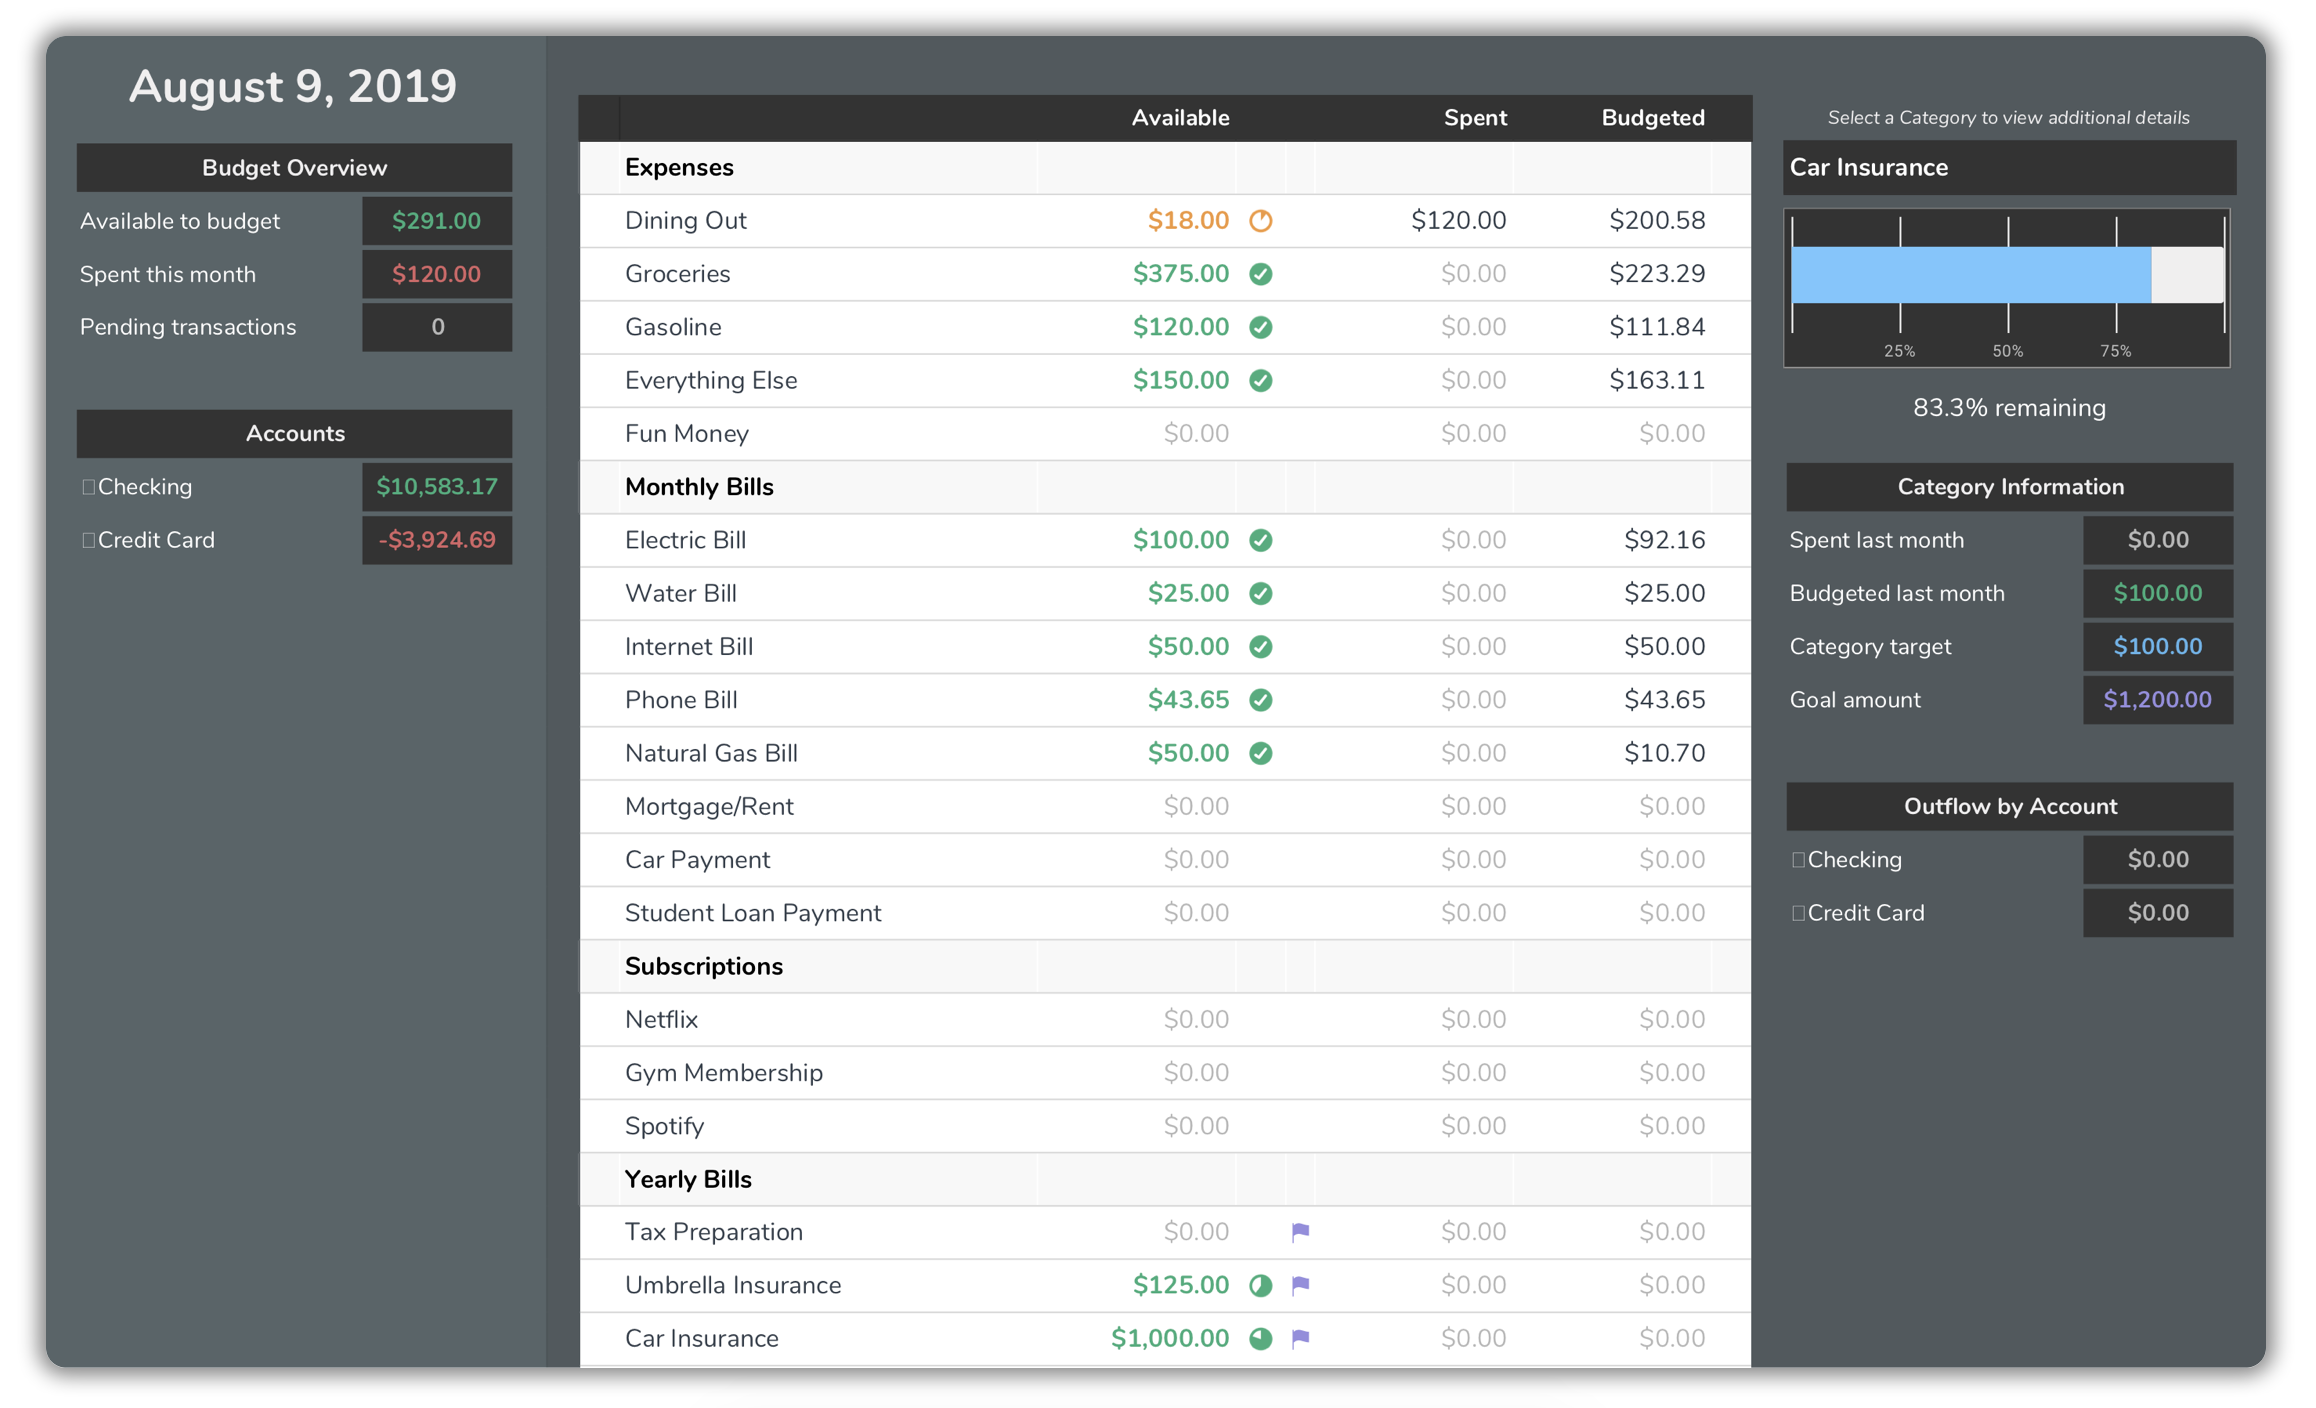Click the Available column header
The height and width of the screenshot is (1408, 2316).
coord(1180,118)
